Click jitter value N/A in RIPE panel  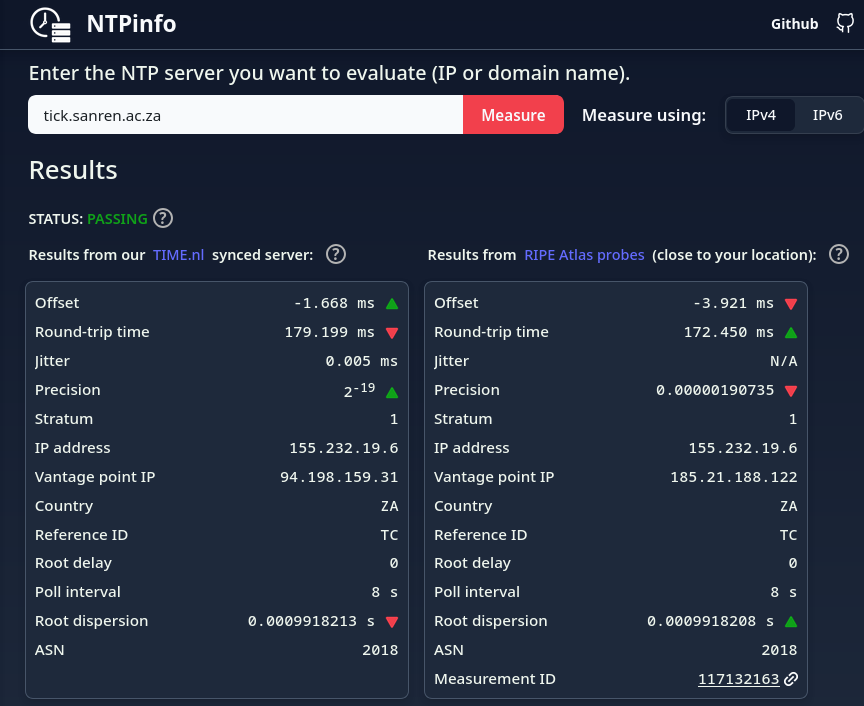pos(784,362)
